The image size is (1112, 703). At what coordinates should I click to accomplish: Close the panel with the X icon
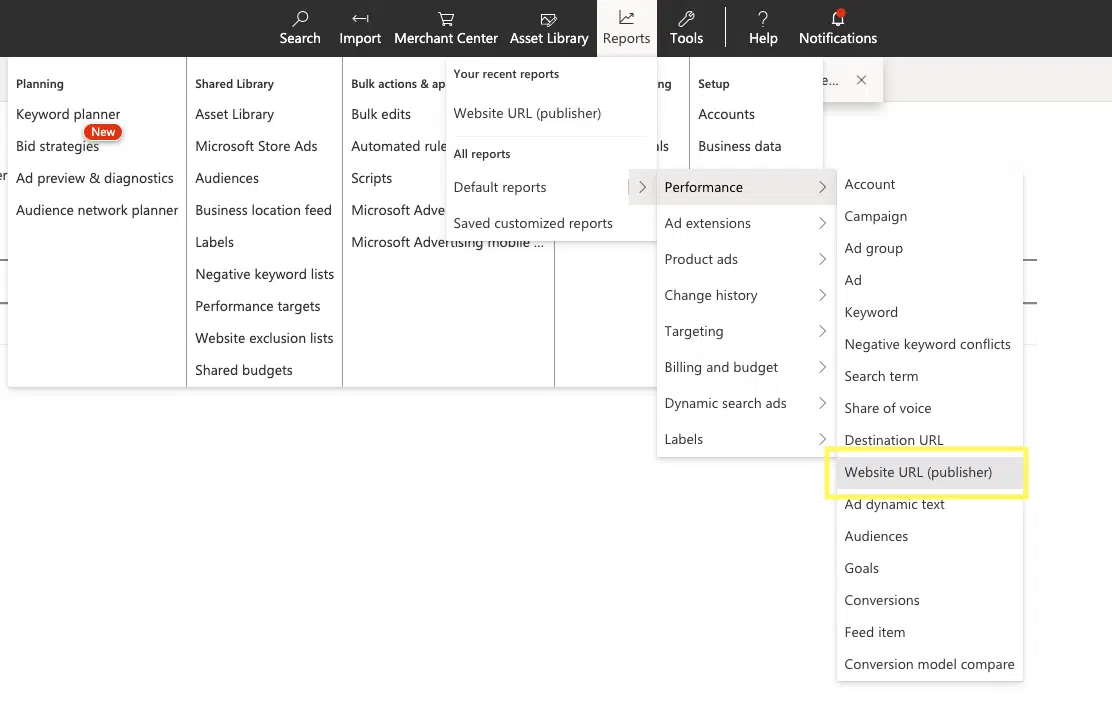coord(861,80)
